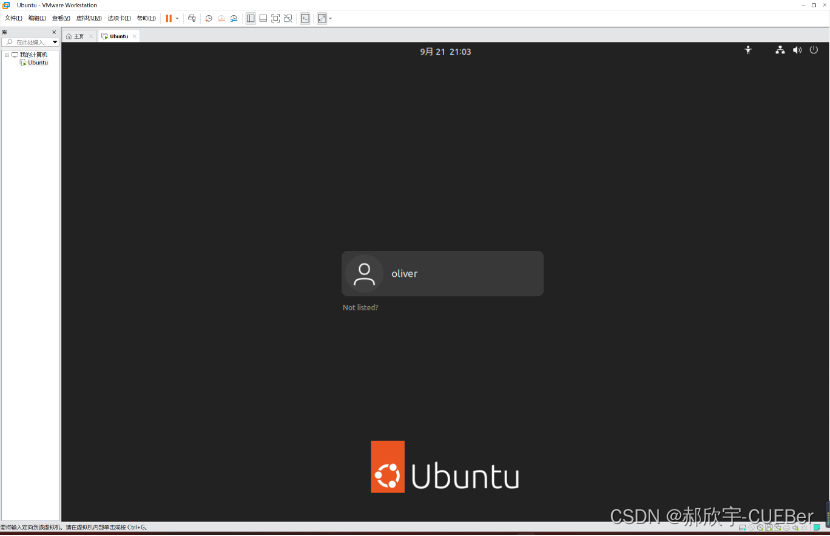Image resolution: width=830 pixels, height=536 pixels.
Task: Click the Send Ctrl+Alt+Del toolbar icon
Action: 192,19
